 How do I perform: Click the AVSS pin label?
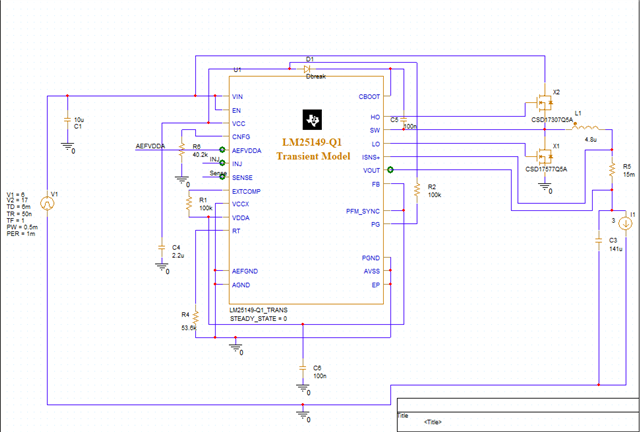[372, 272]
